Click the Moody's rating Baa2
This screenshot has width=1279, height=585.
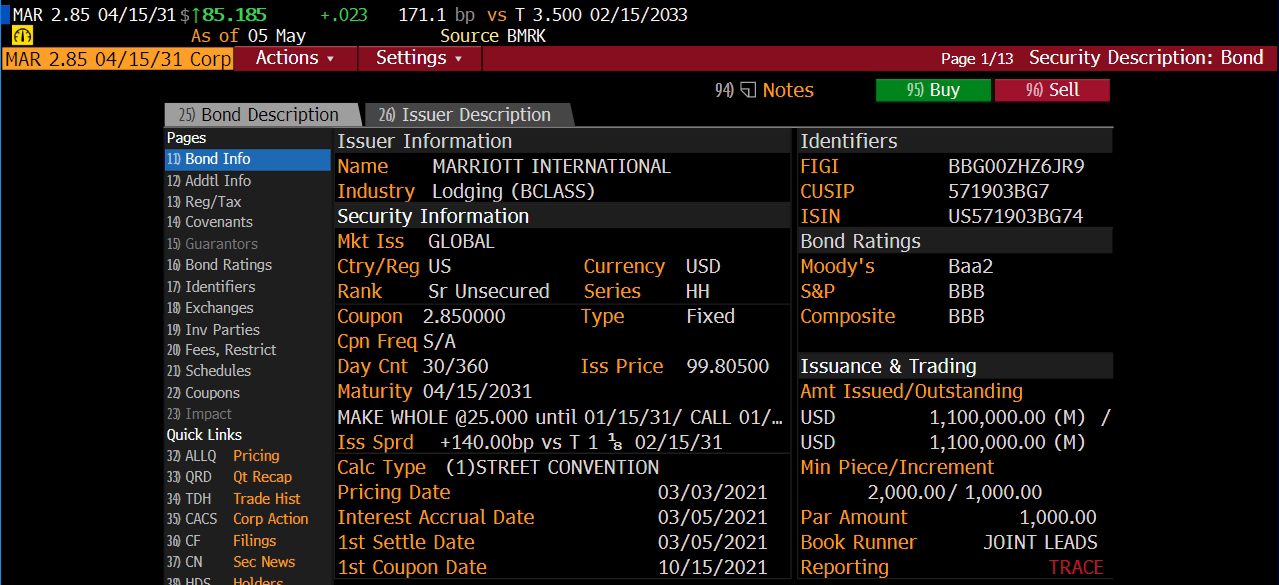(x=971, y=267)
